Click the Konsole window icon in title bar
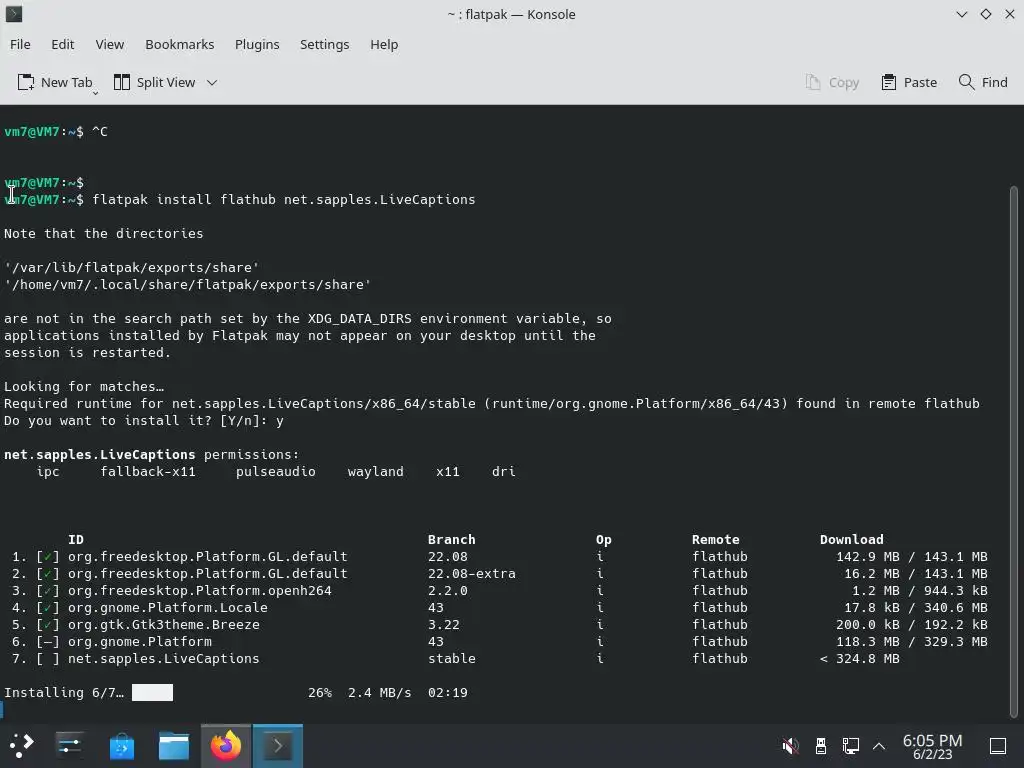The image size is (1024, 768). [14, 14]
